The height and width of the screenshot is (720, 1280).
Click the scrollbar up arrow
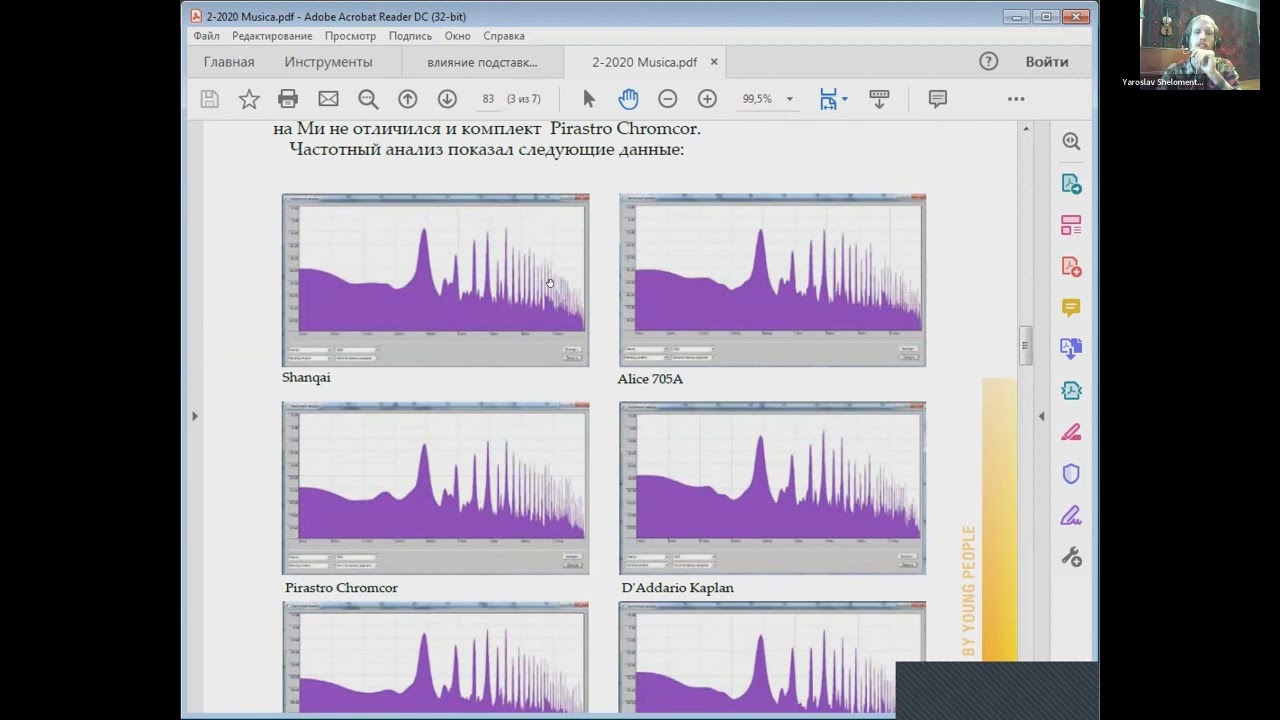tap(1025, 129)
